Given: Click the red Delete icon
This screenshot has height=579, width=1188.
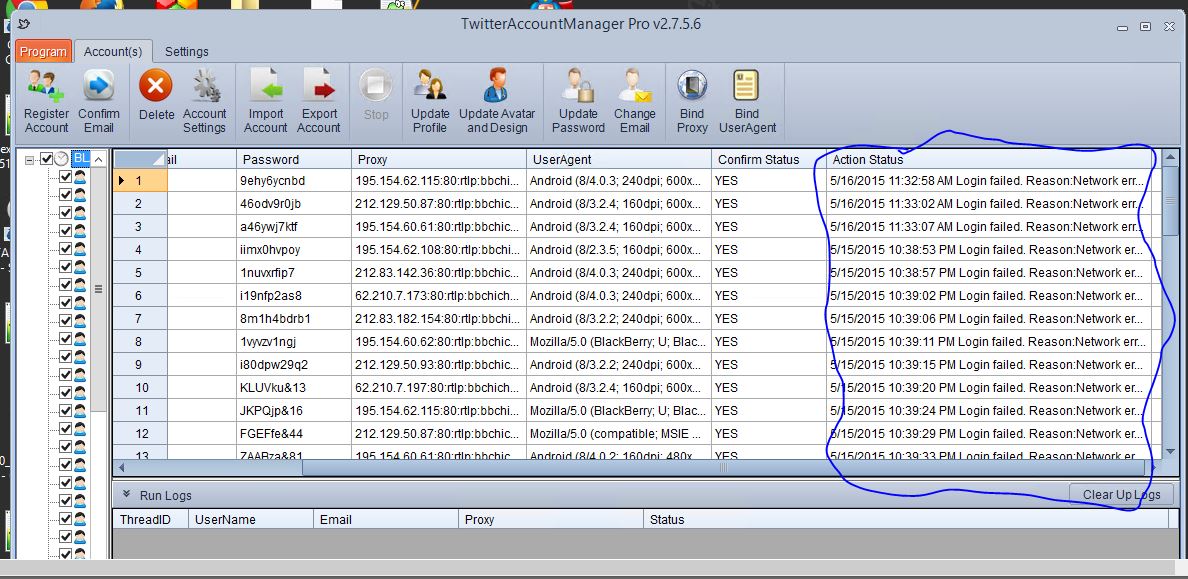Looking at the screenshot, I should [x=156, y=86].
